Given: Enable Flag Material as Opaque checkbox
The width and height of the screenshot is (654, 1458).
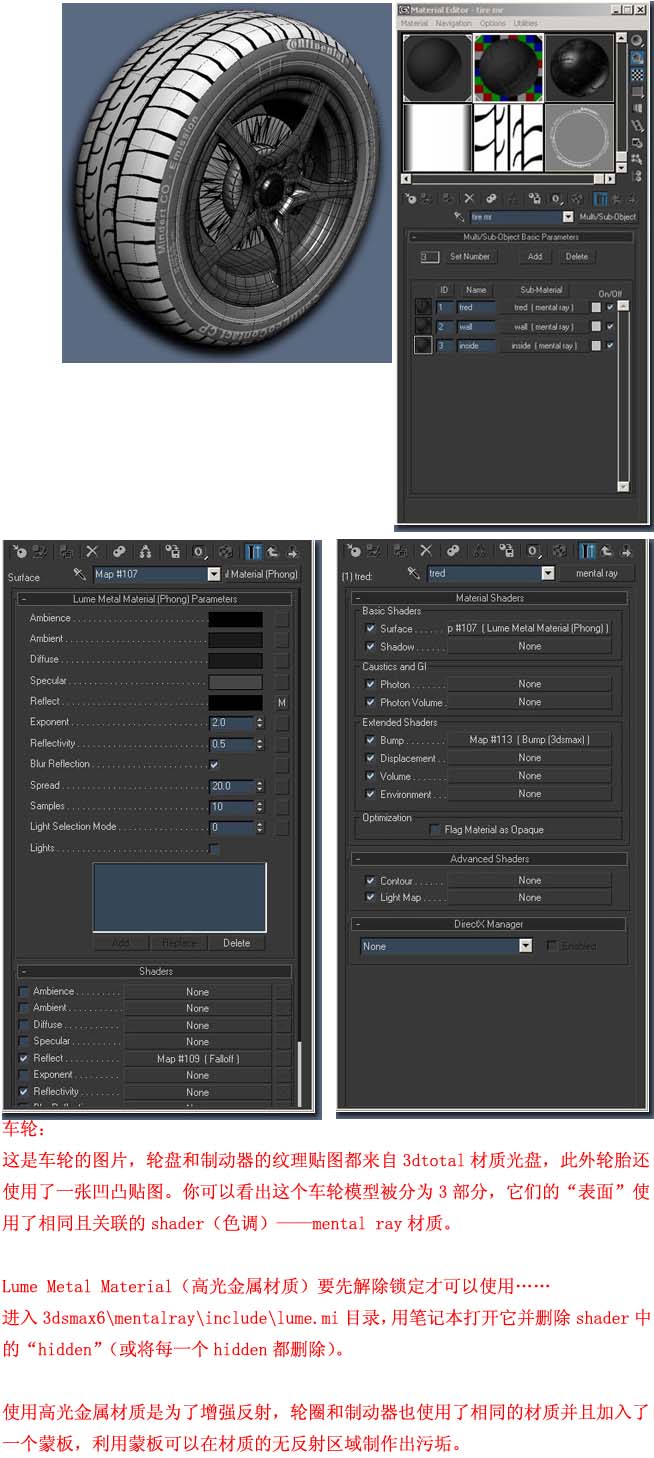Looking at the screenshot, I should click(435, 829).
